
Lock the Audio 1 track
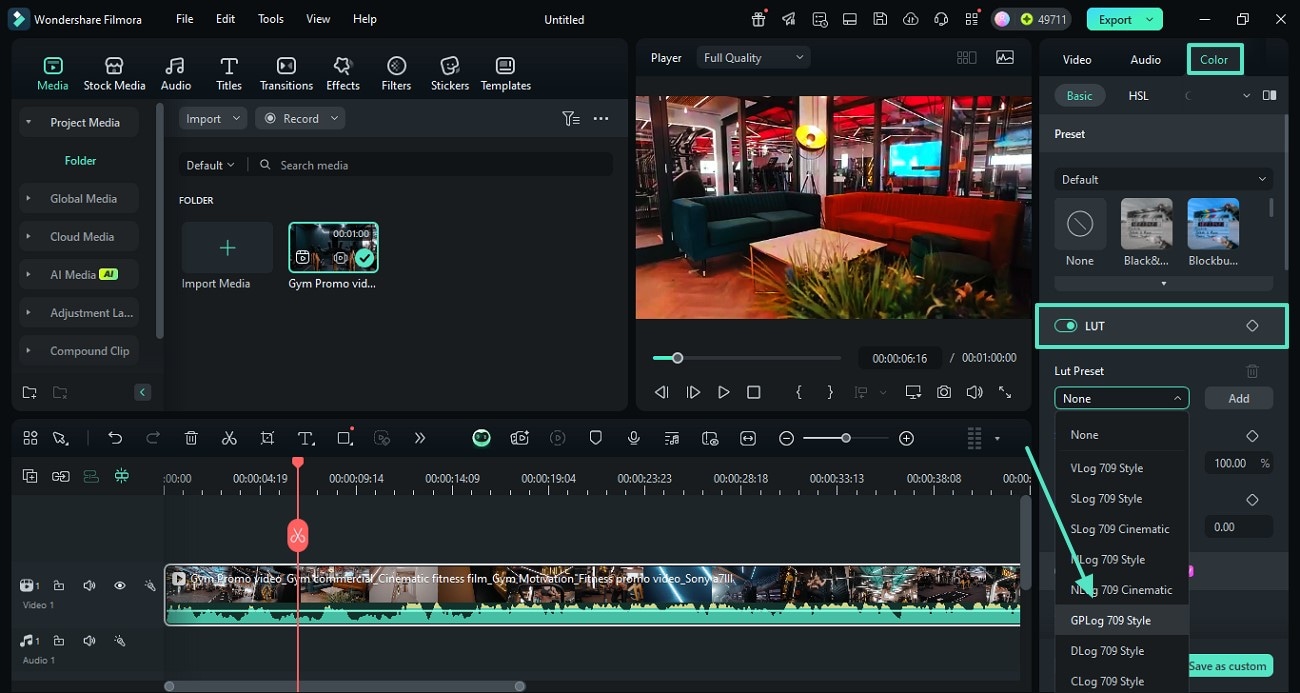click(x=59, y=641)
